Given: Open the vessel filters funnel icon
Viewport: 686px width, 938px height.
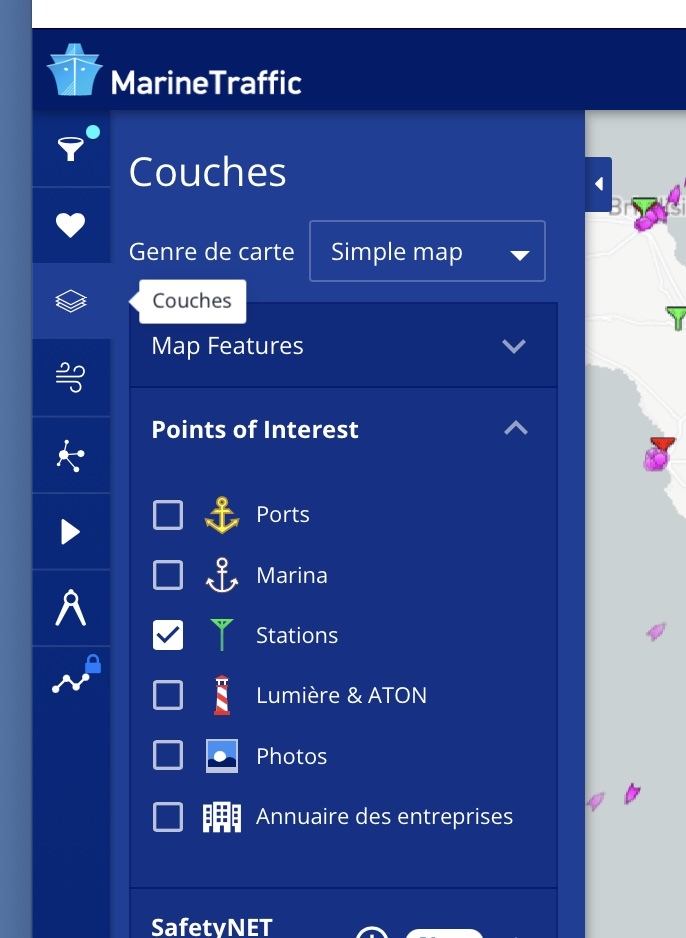Looking at the screenshot, I should coord(71,148).
